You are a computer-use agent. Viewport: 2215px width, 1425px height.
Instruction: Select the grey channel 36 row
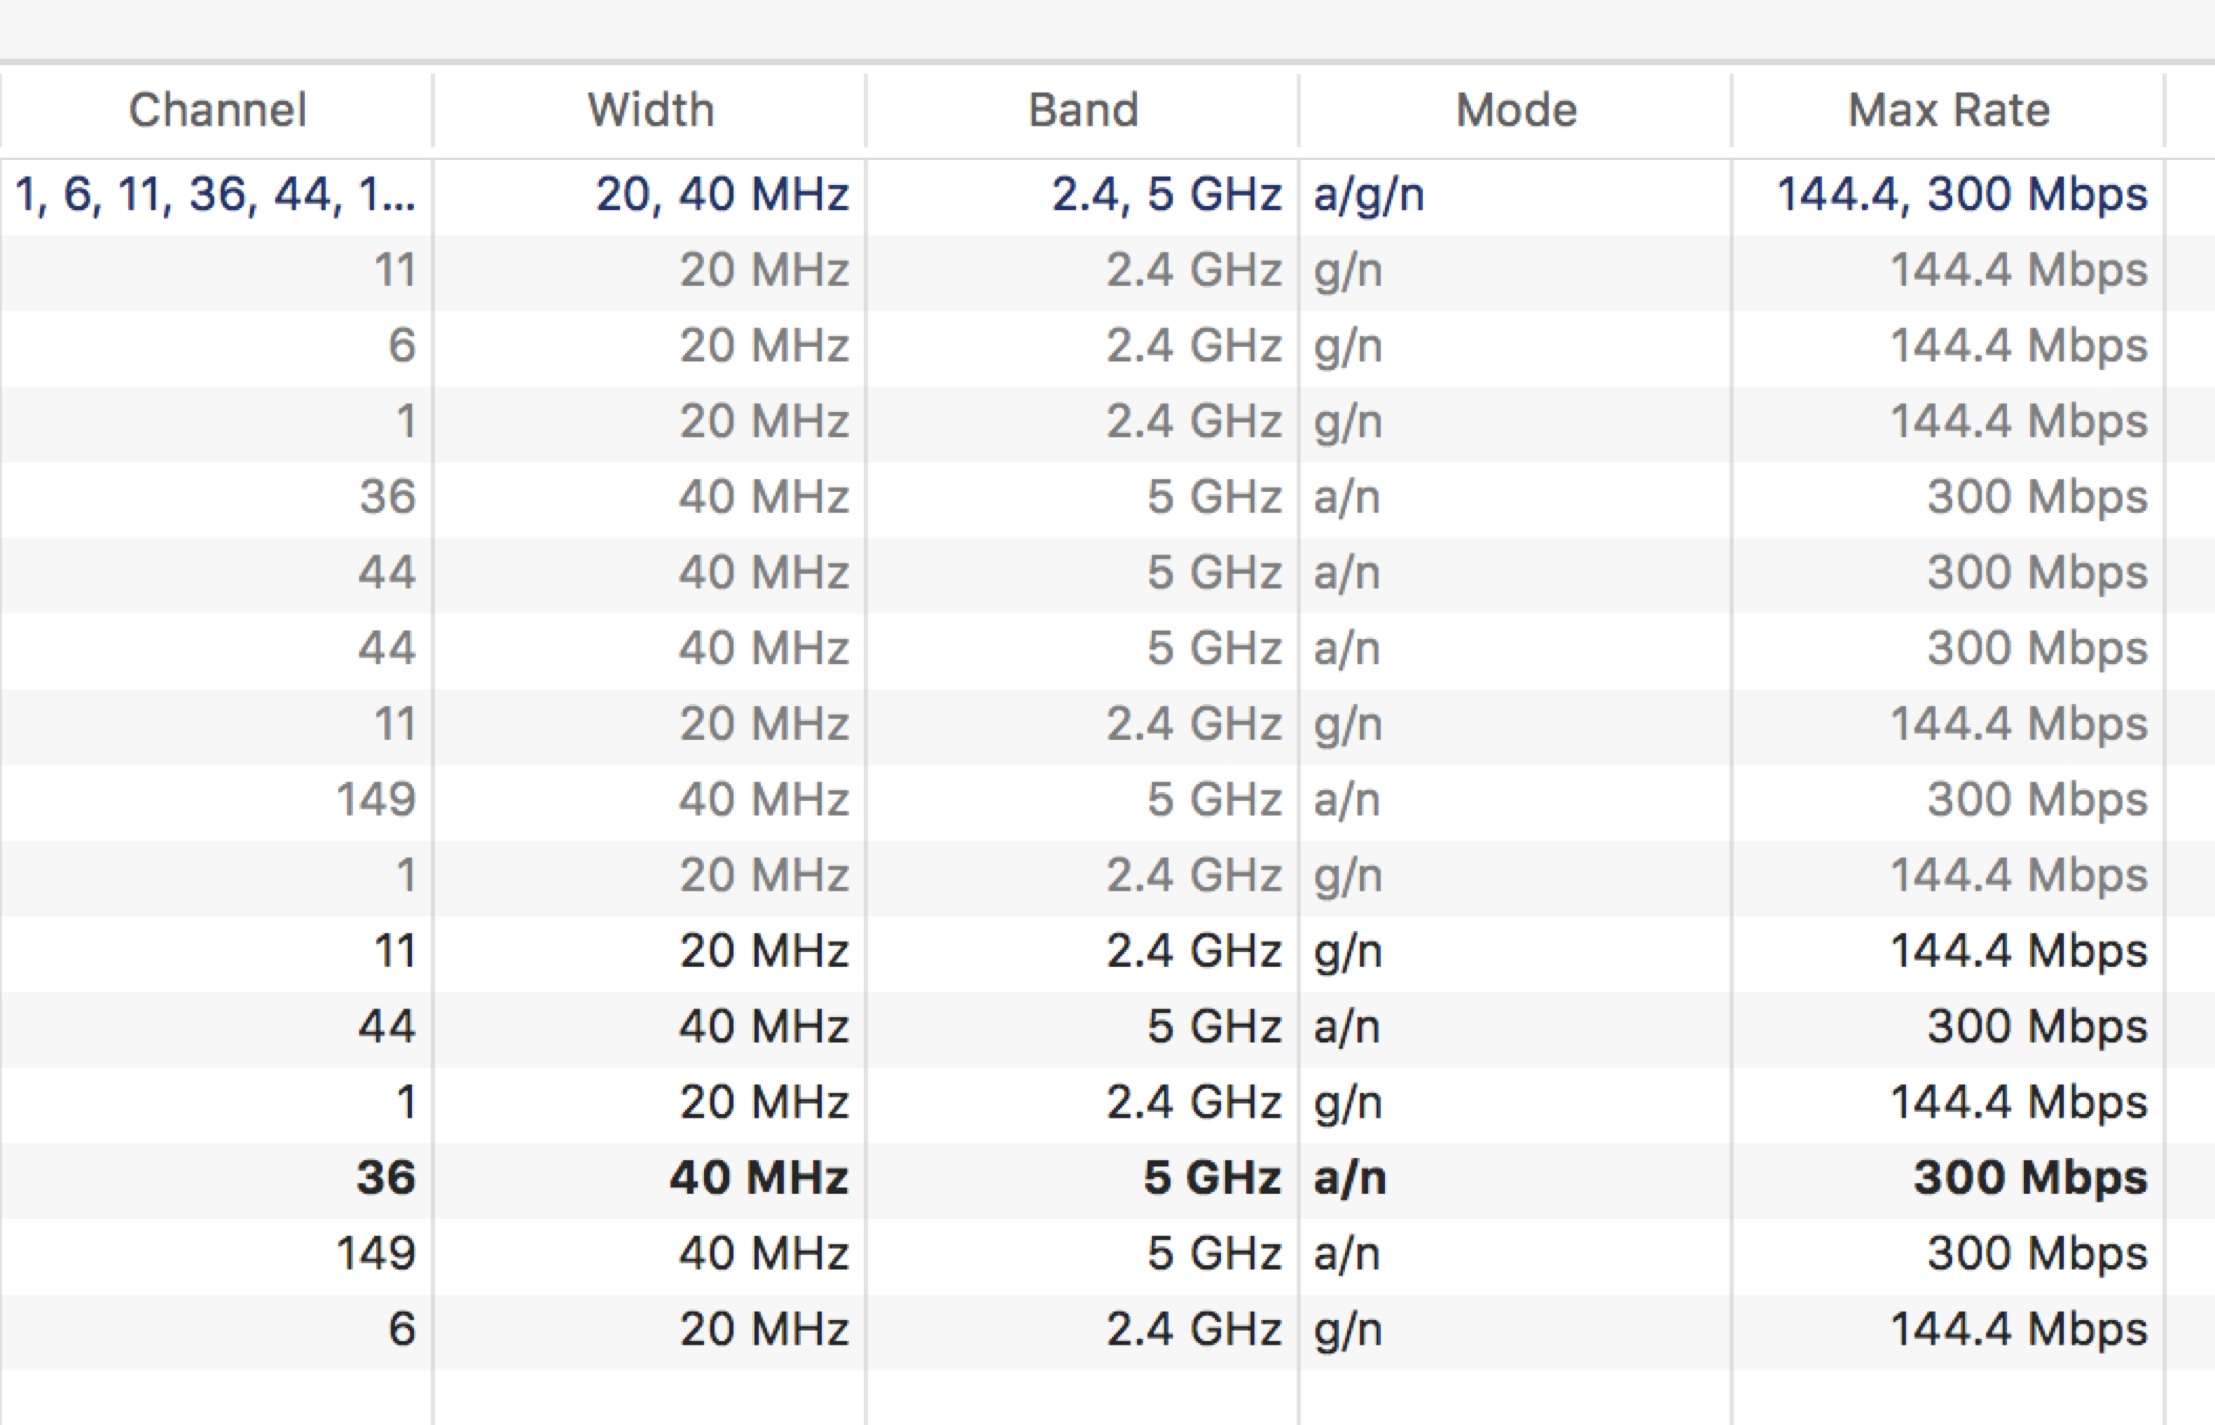click(1107, 498)
